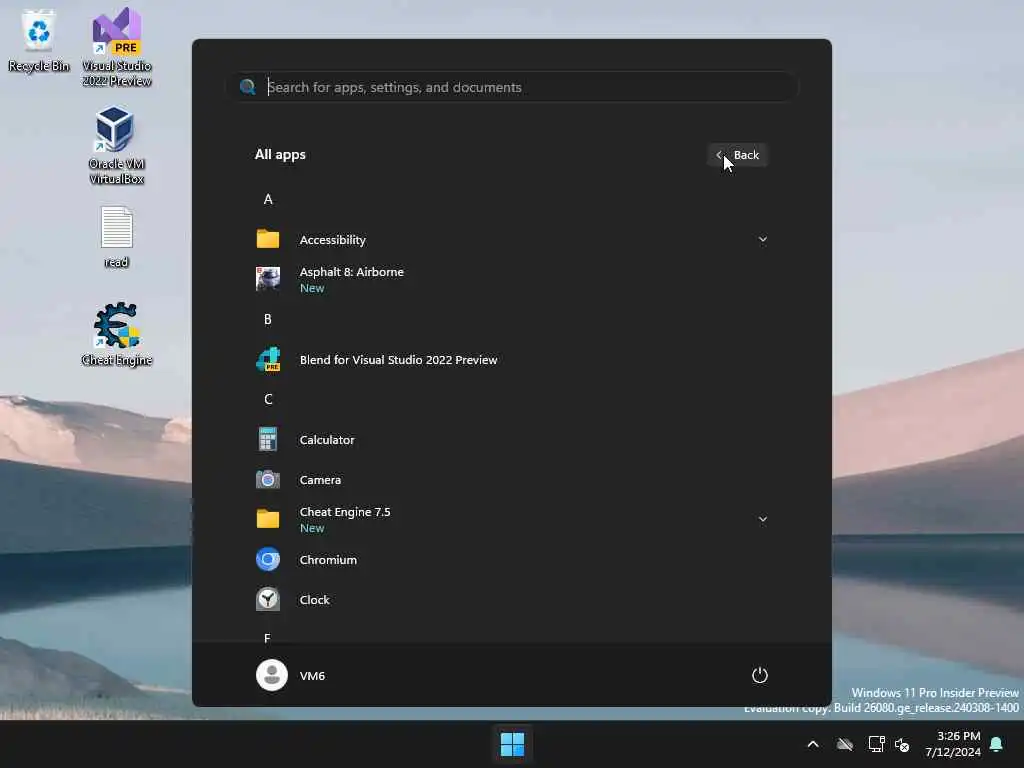Screen dimensions: 1024x768
Task: Launch Clock from app list
Action: point(314,600)
